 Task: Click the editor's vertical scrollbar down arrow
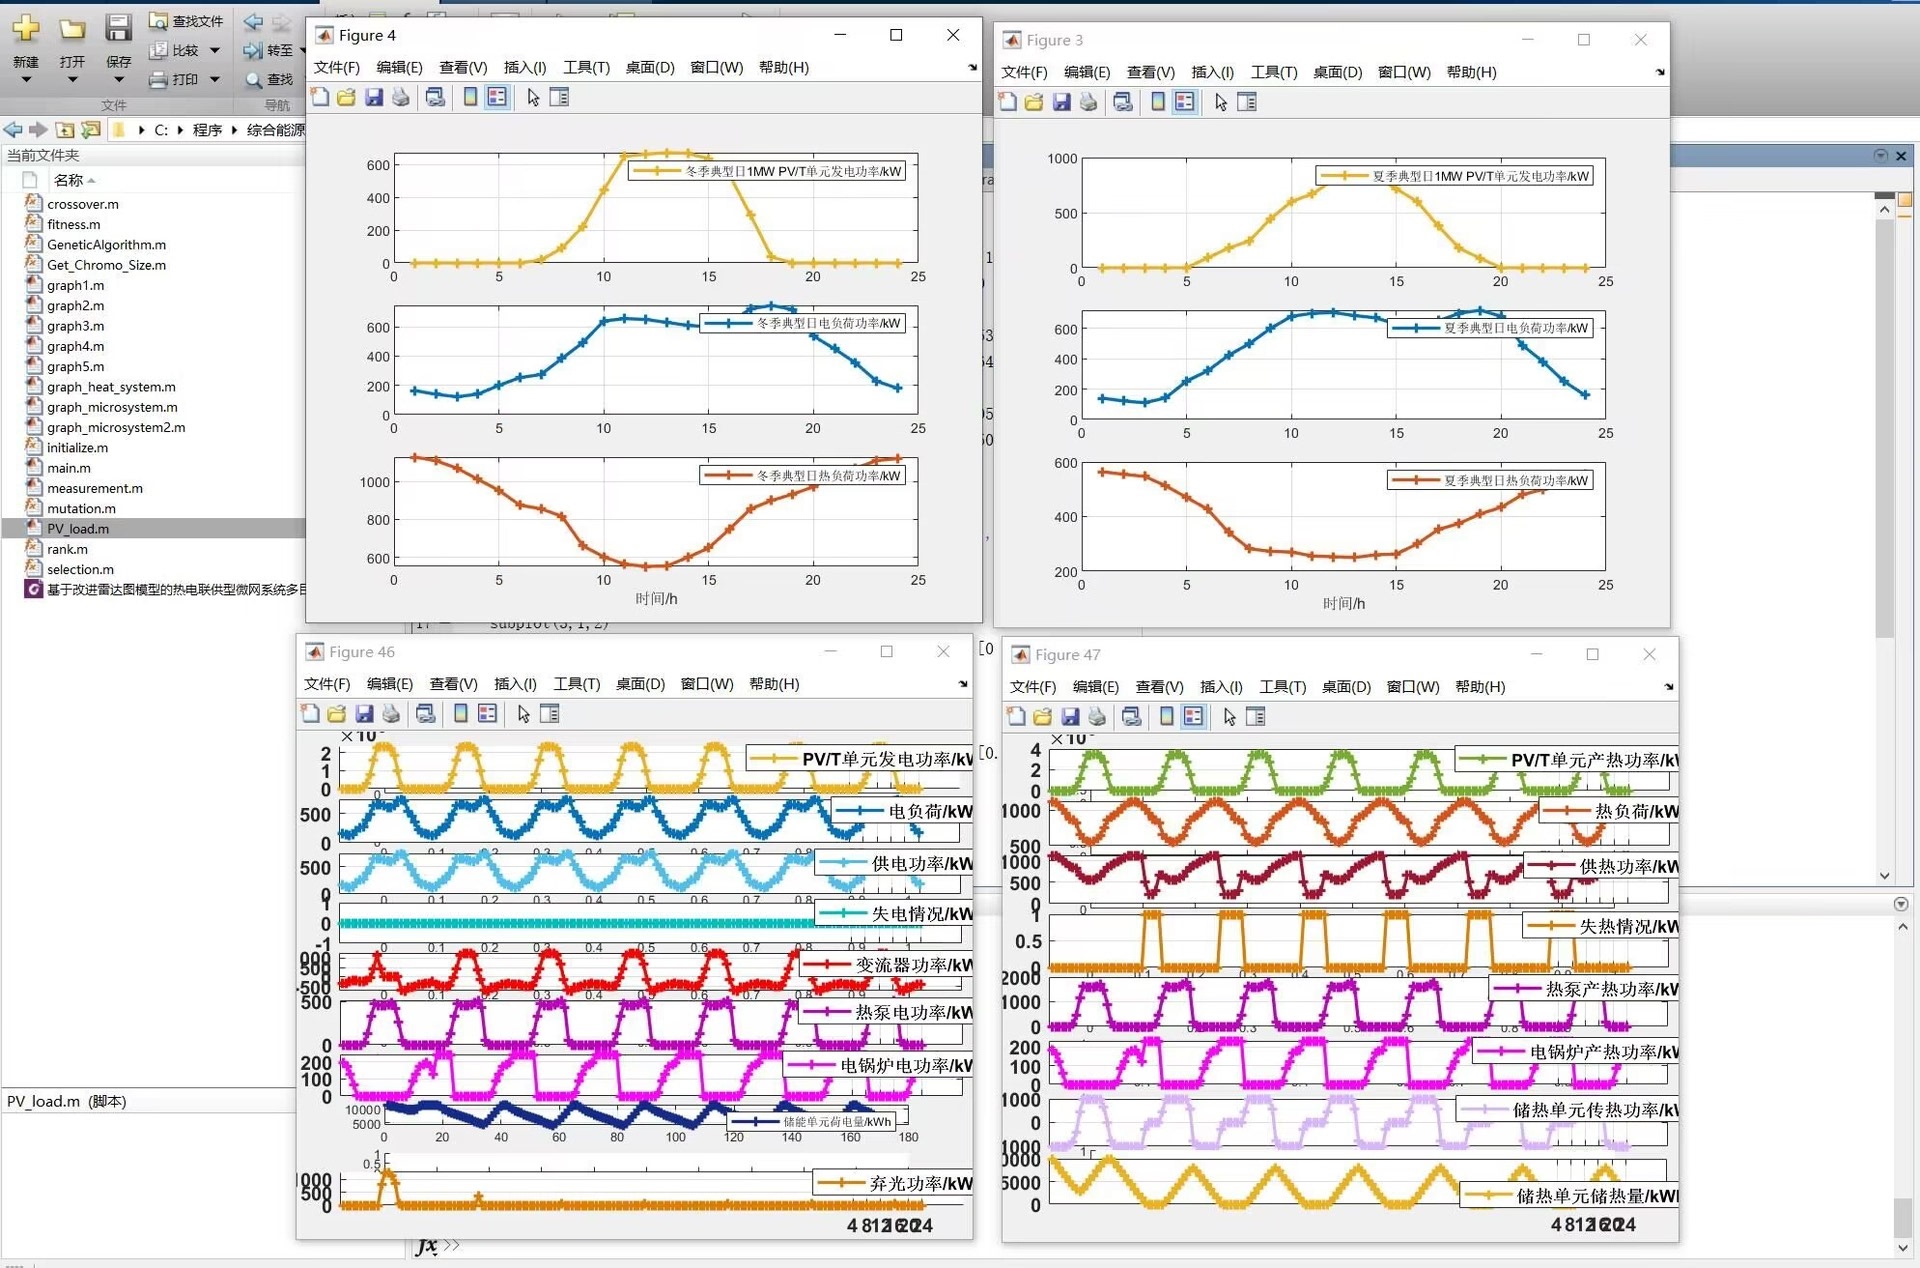pyautogui.click(x=1884, y=876)
